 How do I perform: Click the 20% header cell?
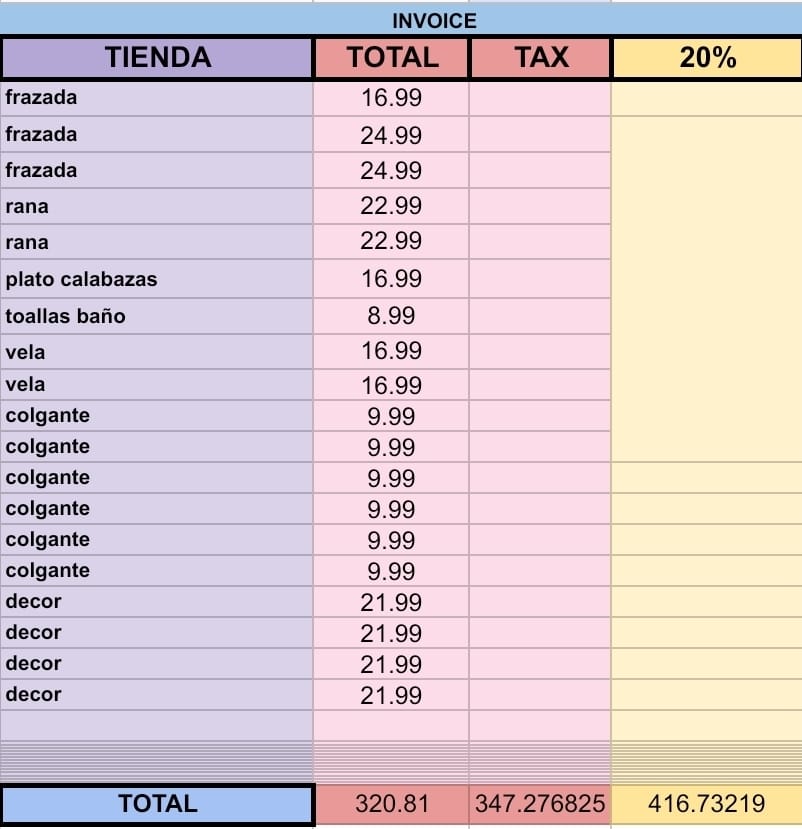tap(707, 57)
